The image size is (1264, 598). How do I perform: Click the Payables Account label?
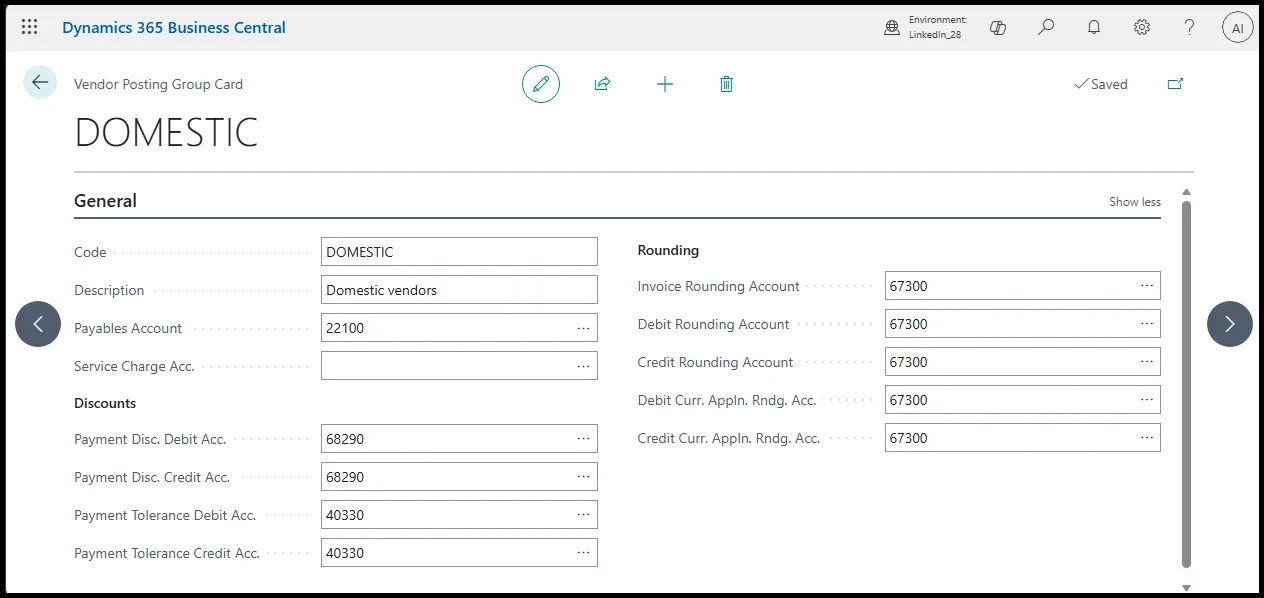pos(128,328)
